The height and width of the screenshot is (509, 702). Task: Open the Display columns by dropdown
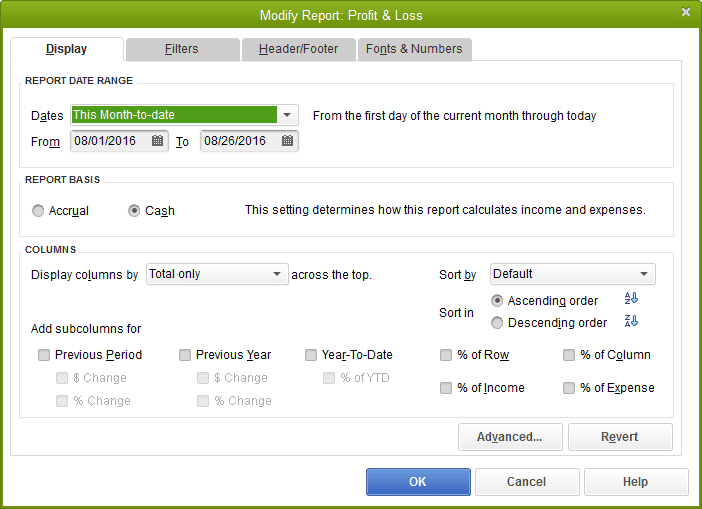pyautogui.click(x=278, y=274)
